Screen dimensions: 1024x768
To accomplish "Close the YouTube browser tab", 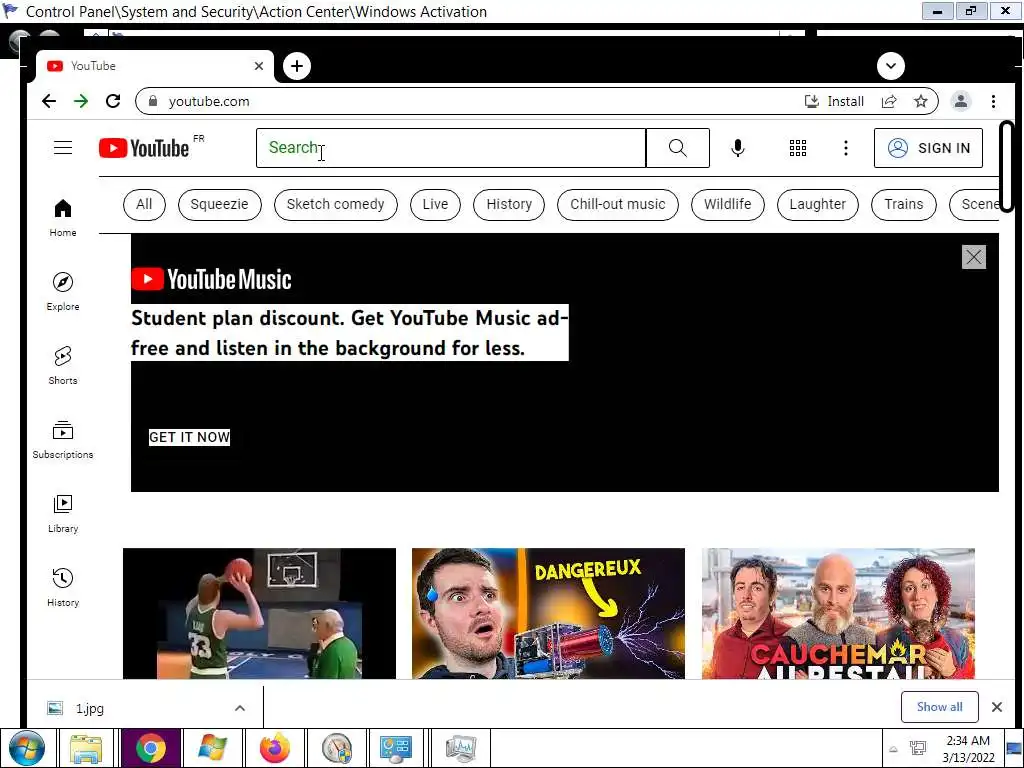I will [x=259, y=66].
